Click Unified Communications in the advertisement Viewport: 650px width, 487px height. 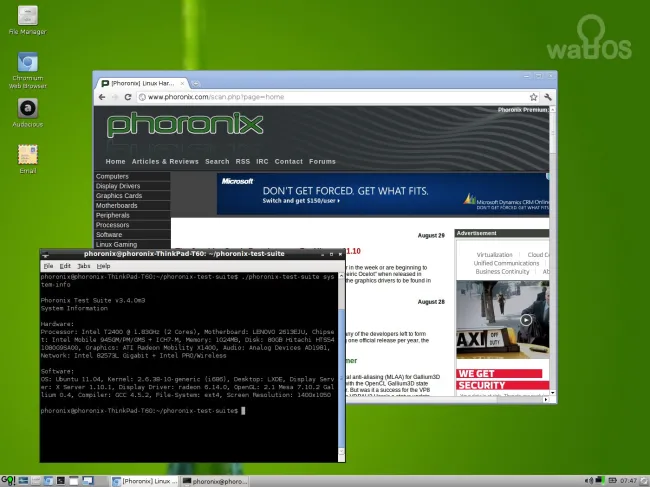pos(506,263)
